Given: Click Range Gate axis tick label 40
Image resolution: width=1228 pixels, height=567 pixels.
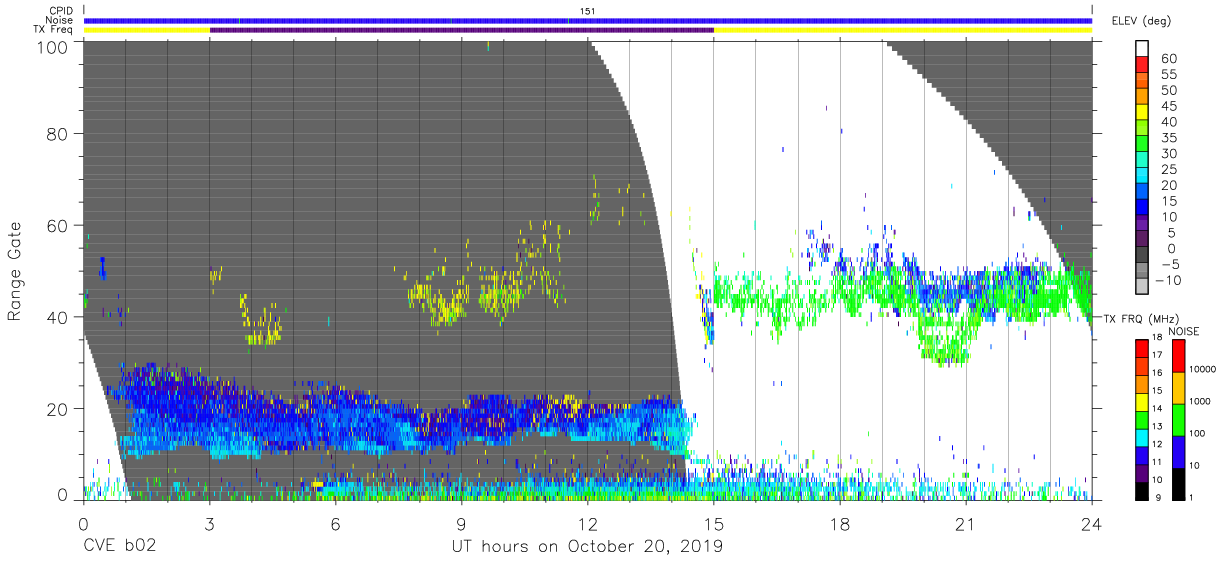Looking at the screenshot, I should 58,317.
